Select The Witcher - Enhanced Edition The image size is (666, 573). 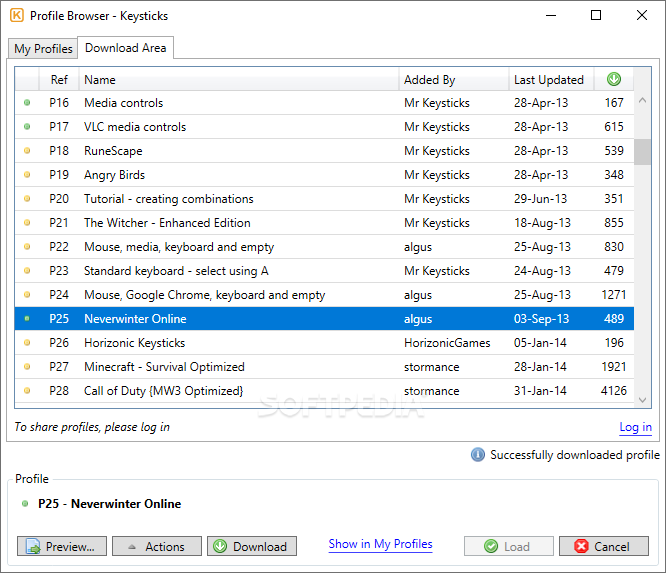click(x=167, y=223)
